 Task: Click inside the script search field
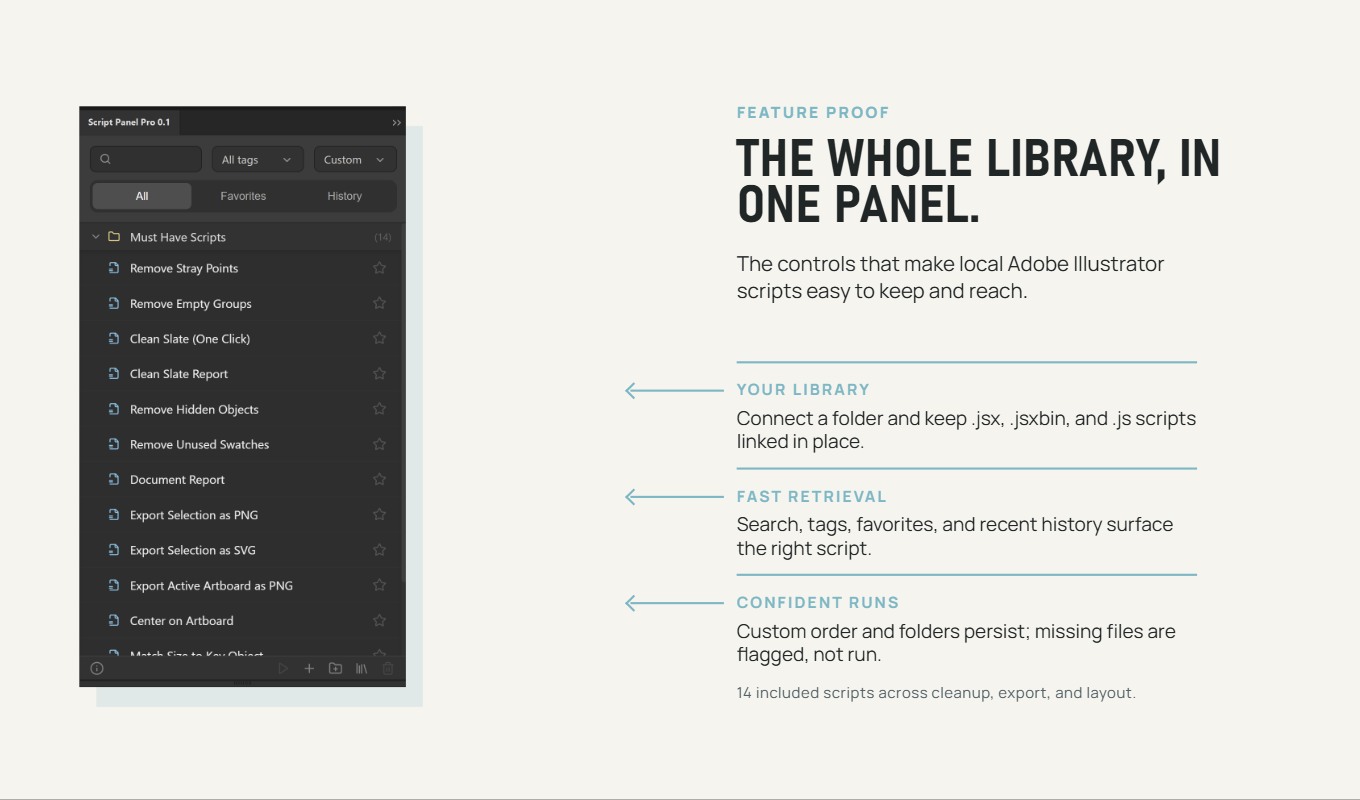(x=146, y=159)
